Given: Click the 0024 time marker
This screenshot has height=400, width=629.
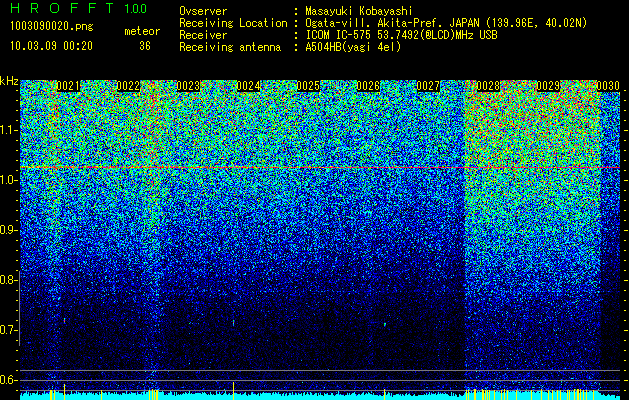Looking at the screenshot, I should pos(248,86).
